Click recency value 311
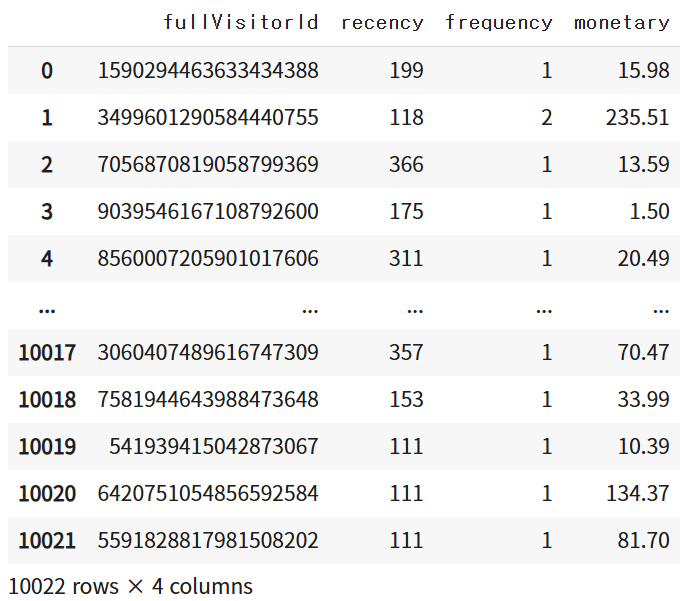This screenshot has width=695, height=601. pos(406,258)
